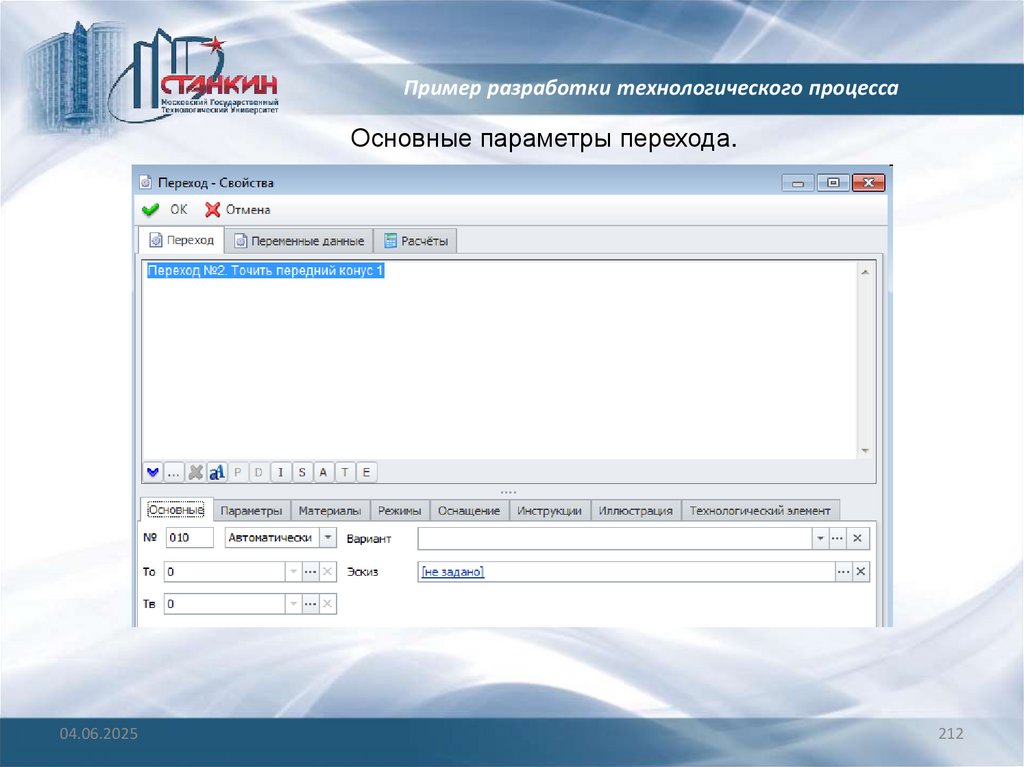This screenshot has width=1024, height=767.
Task: Expand the То dropdown arrow
Action: [293, 572]
